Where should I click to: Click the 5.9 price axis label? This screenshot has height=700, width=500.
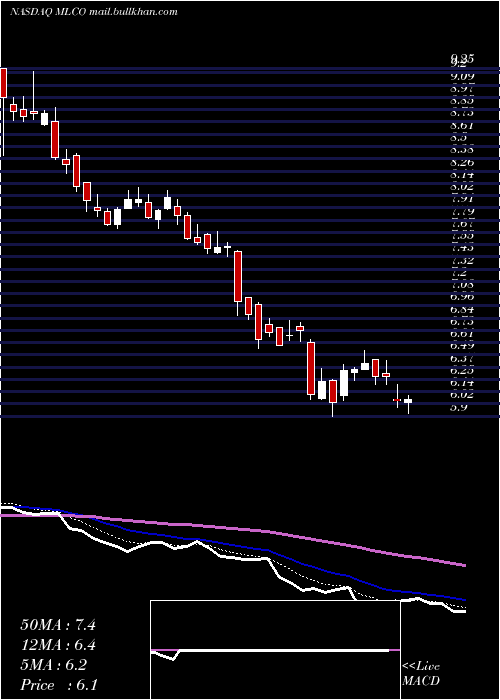(459, 407)
